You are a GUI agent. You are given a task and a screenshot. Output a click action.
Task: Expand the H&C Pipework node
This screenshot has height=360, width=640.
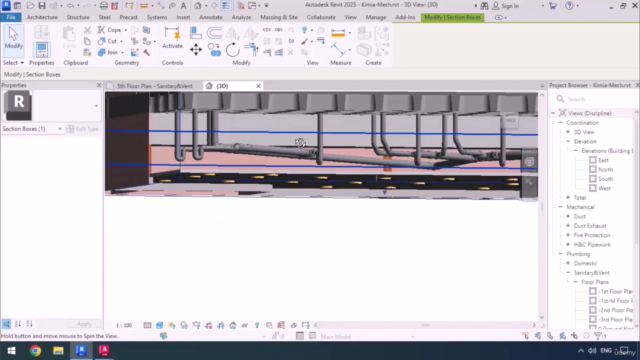point(568,244)
